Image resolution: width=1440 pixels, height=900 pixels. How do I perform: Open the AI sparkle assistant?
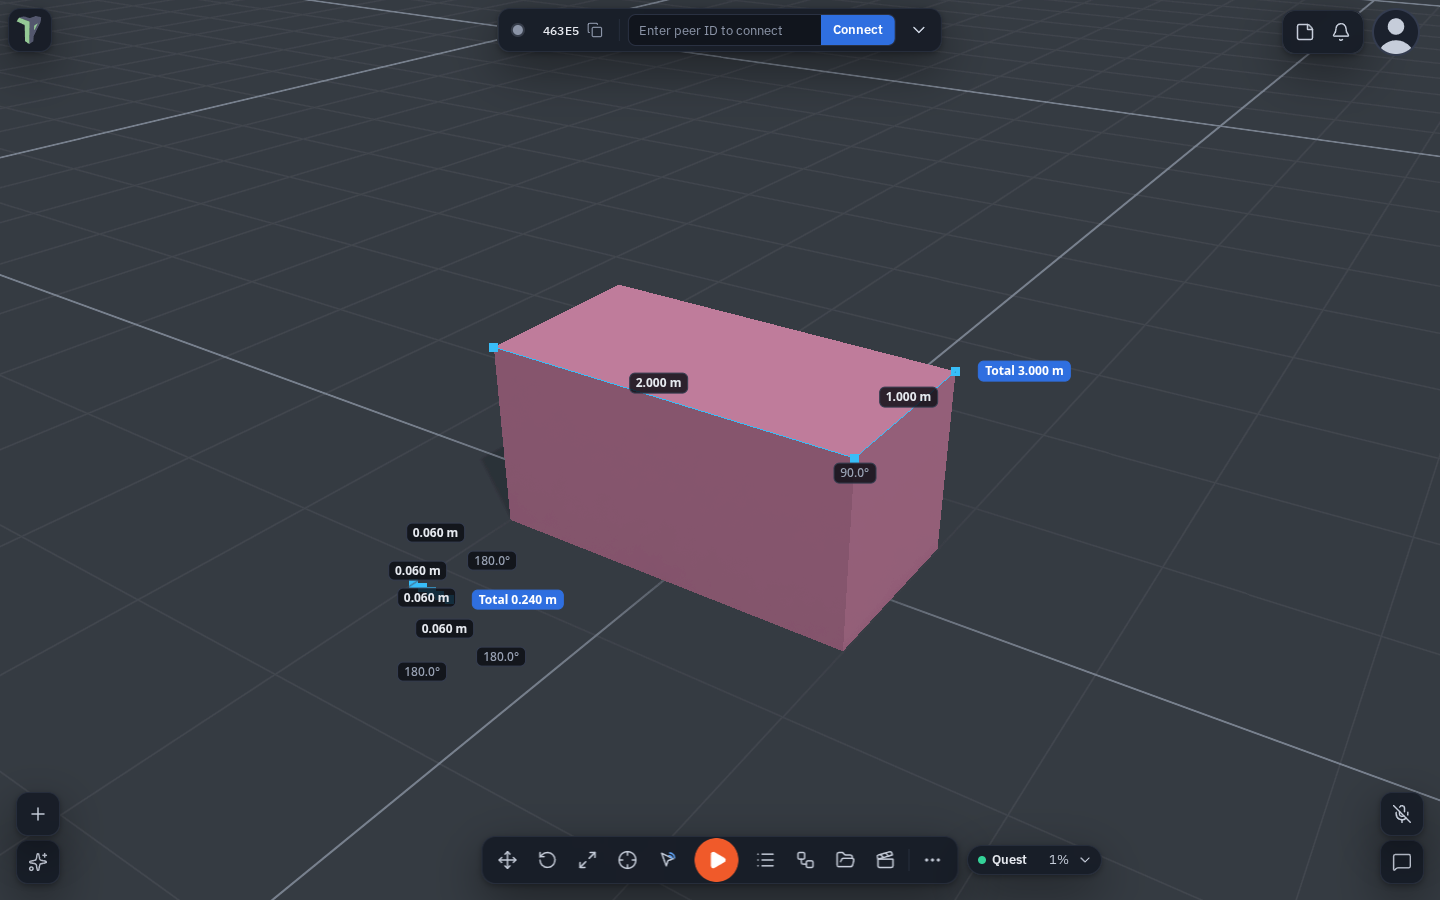click(38, 862)
